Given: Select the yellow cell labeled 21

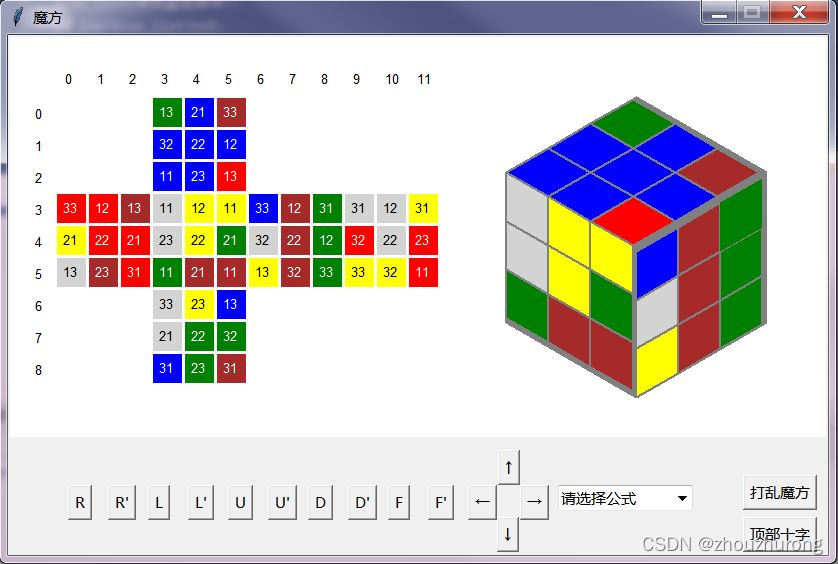Looking at the screenshot, I should pyautogui.click(x=71, y=241).
